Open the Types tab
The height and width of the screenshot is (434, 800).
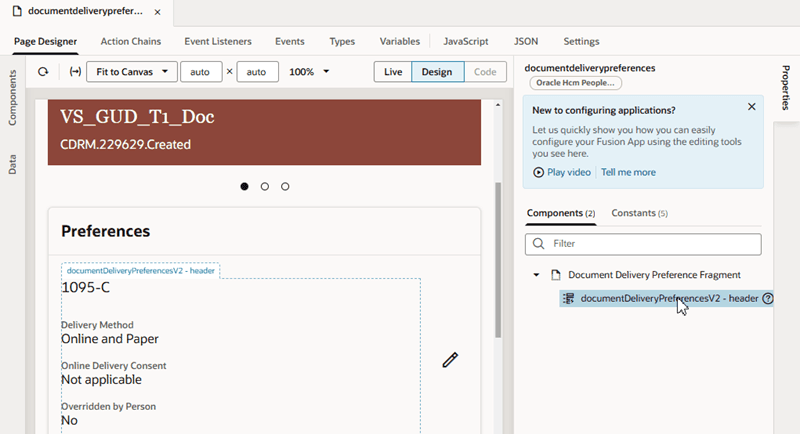(342, 41)
